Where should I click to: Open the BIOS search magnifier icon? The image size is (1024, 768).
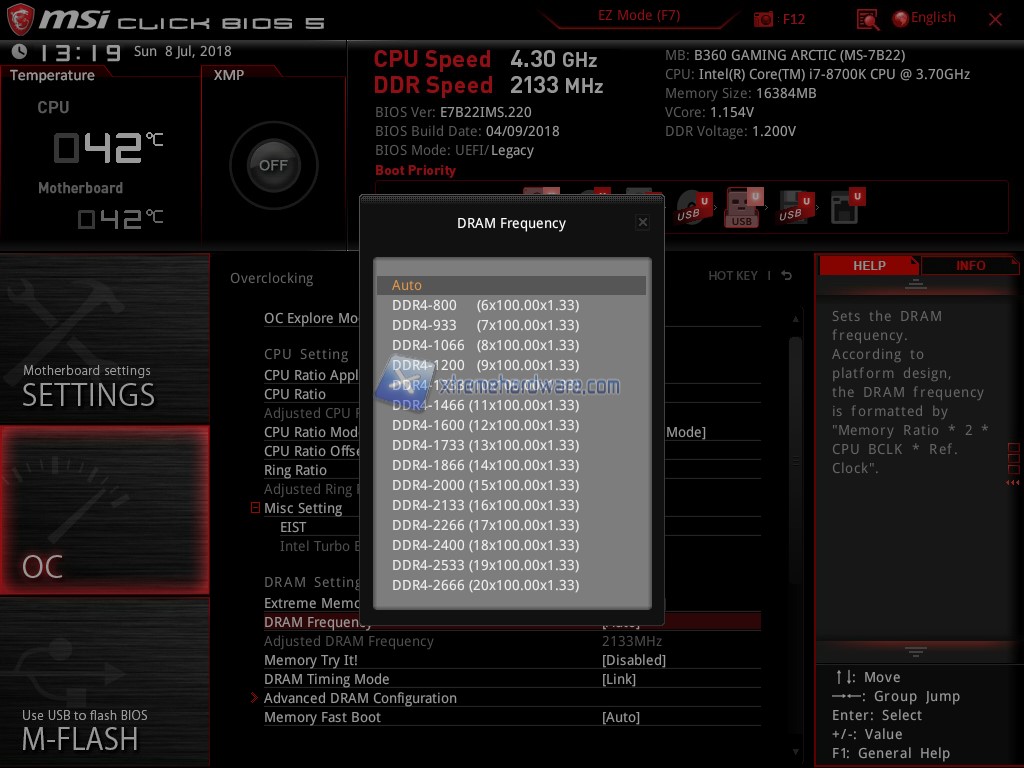pos(867,19)
